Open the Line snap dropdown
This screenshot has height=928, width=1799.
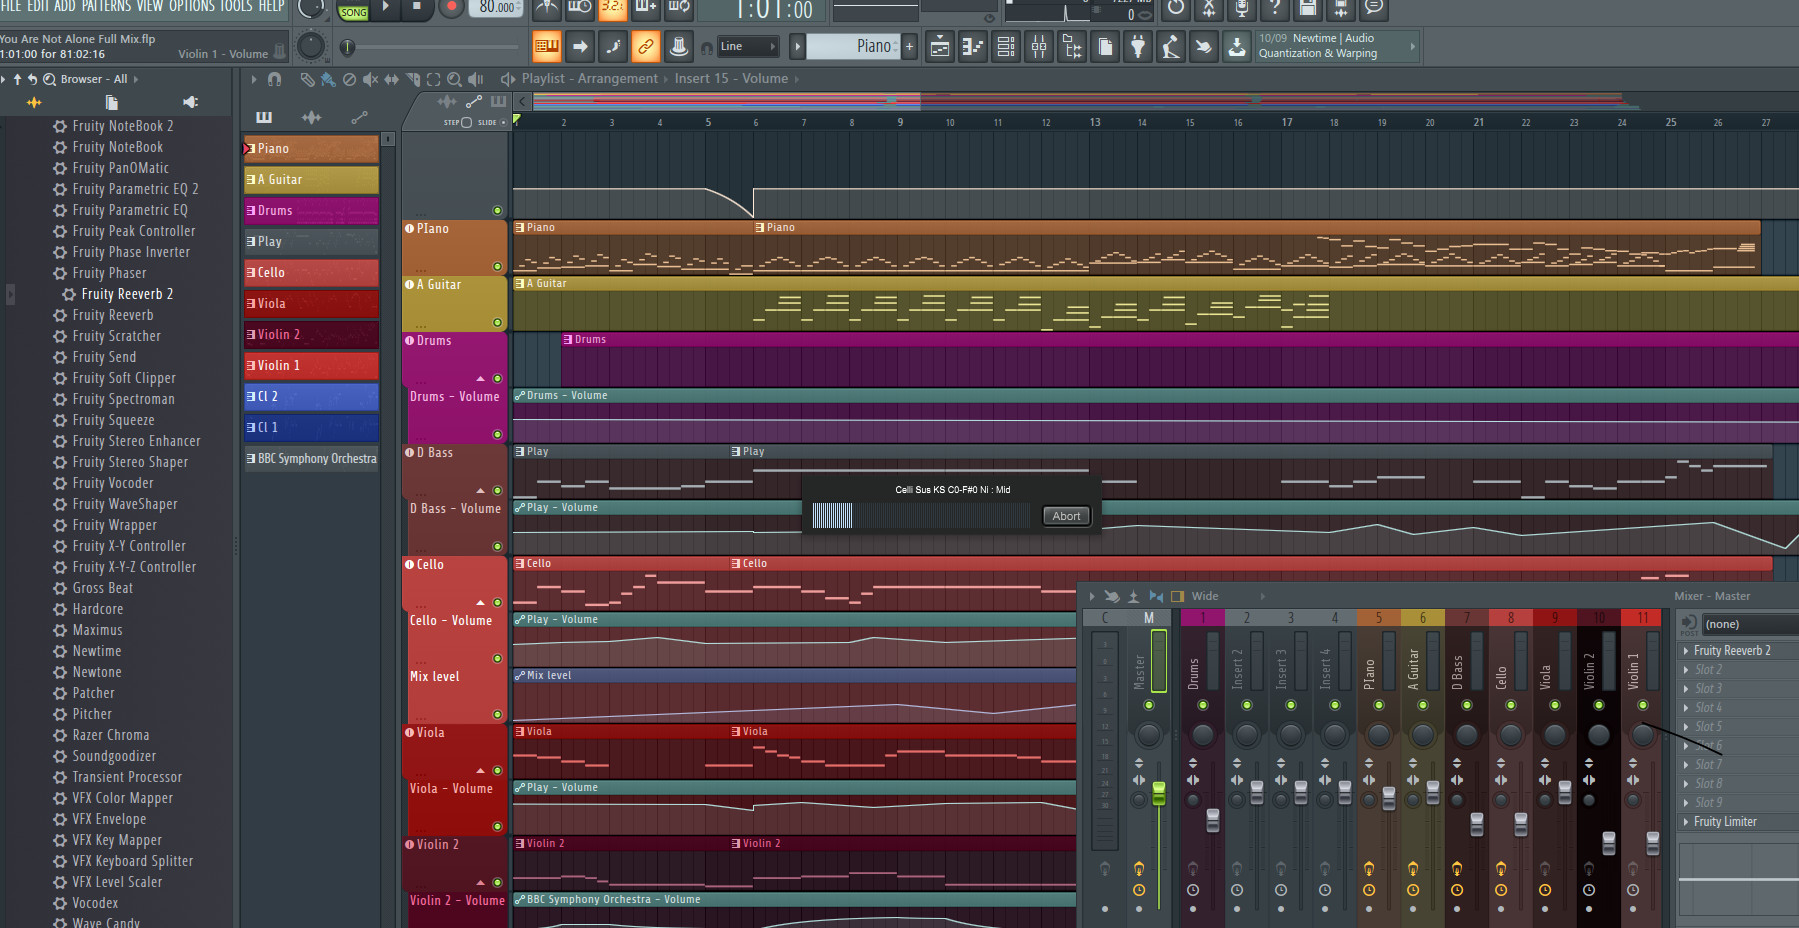coord(749,46)
